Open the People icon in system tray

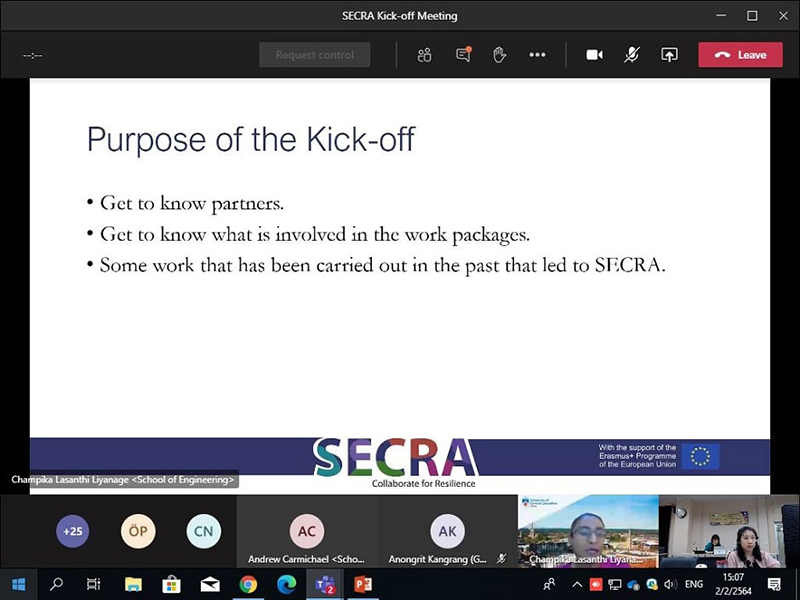(x=549, y=584)
